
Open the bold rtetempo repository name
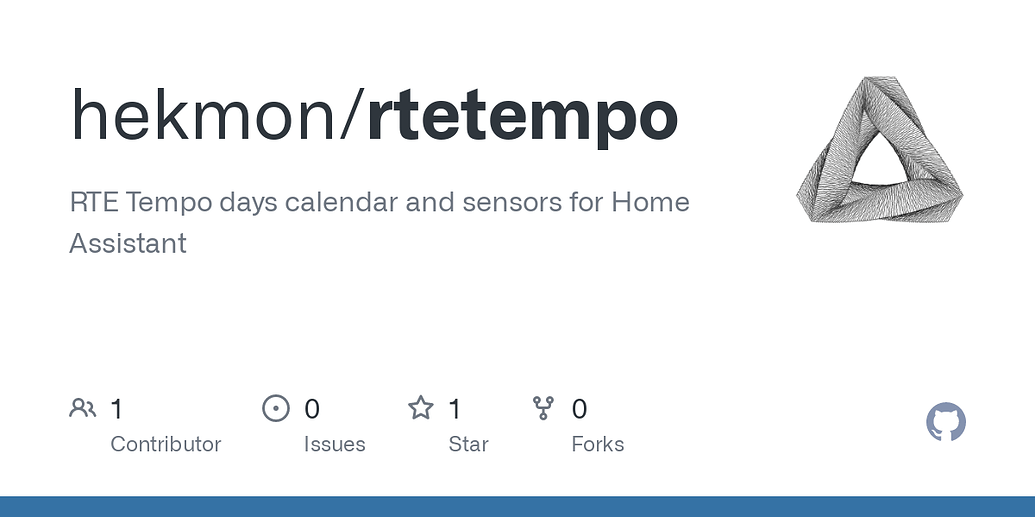[x=522, y=116]
